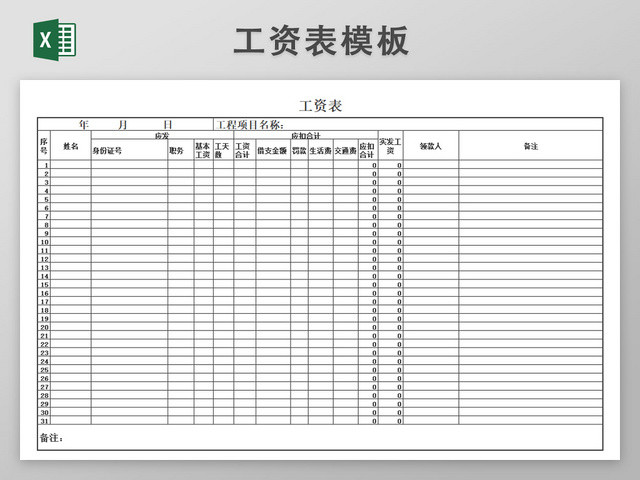Click the green Excel logo icon
Viewport: 640px width, 480px height.
(x=55, y=40)
